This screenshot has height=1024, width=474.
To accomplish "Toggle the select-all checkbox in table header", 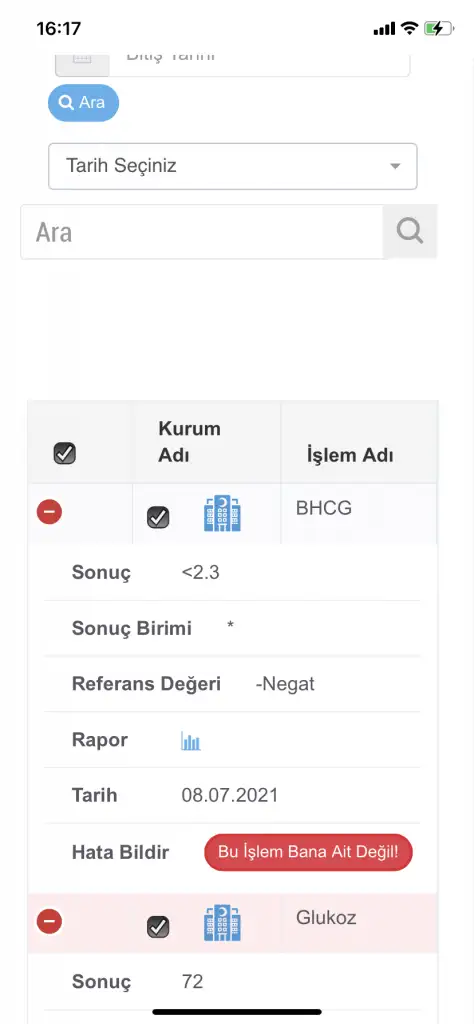I will 65,453.
